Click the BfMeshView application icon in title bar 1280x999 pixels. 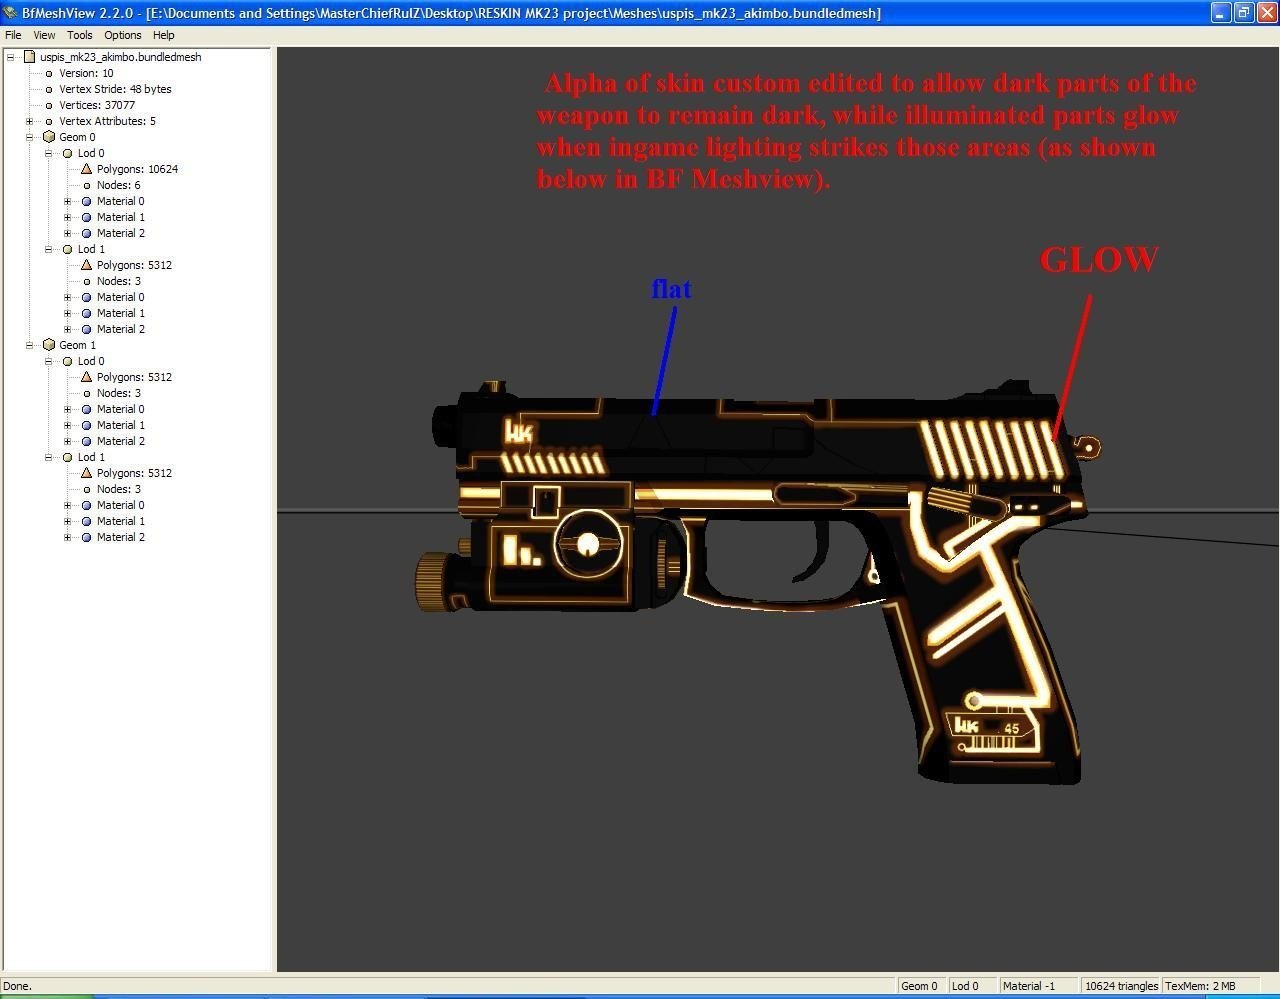click(x=10, y=13)
